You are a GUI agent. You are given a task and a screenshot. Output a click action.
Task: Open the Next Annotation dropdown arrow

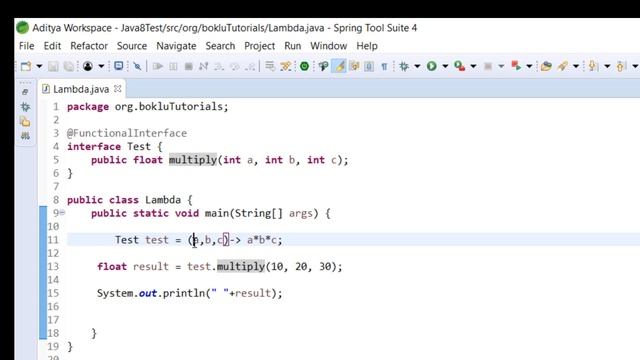[607, 66]
